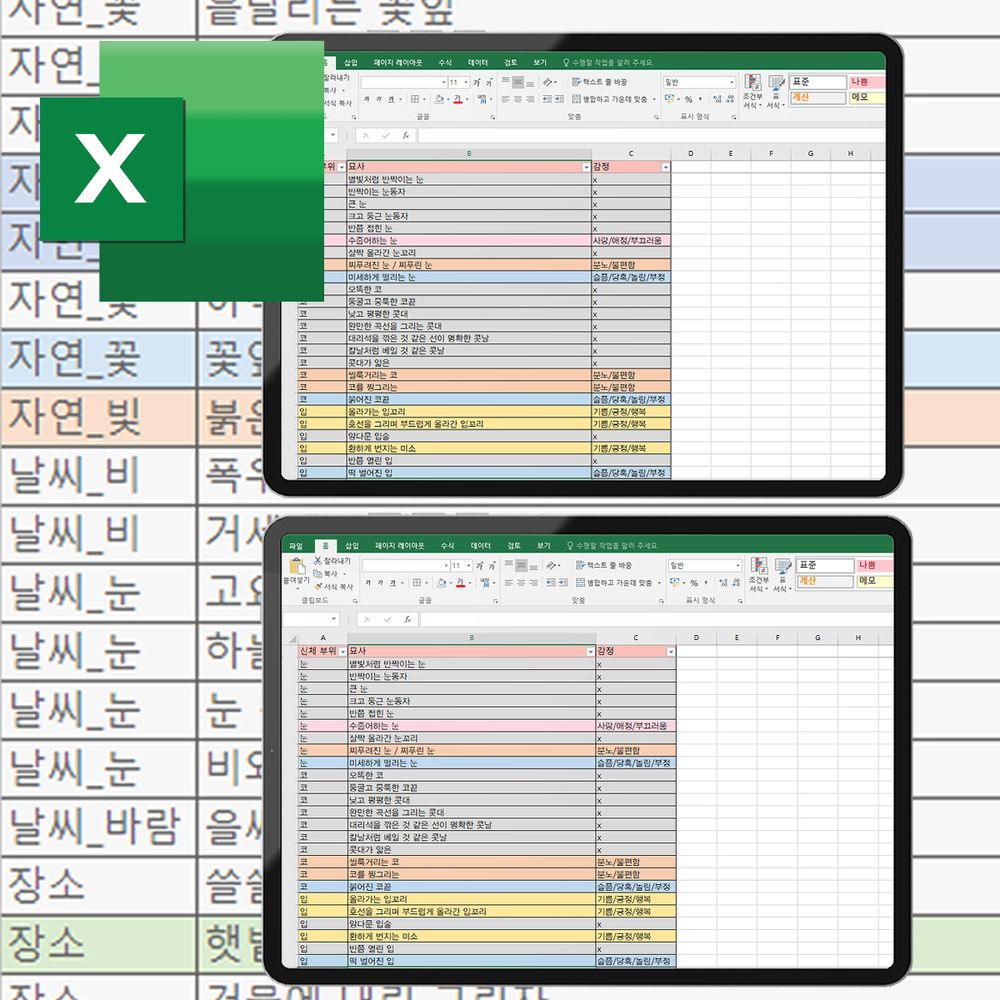Viewport: 1000px width, 1000px height.
Task: Click Decrease Decimal in lower Excel window
Action: (736, 583)
